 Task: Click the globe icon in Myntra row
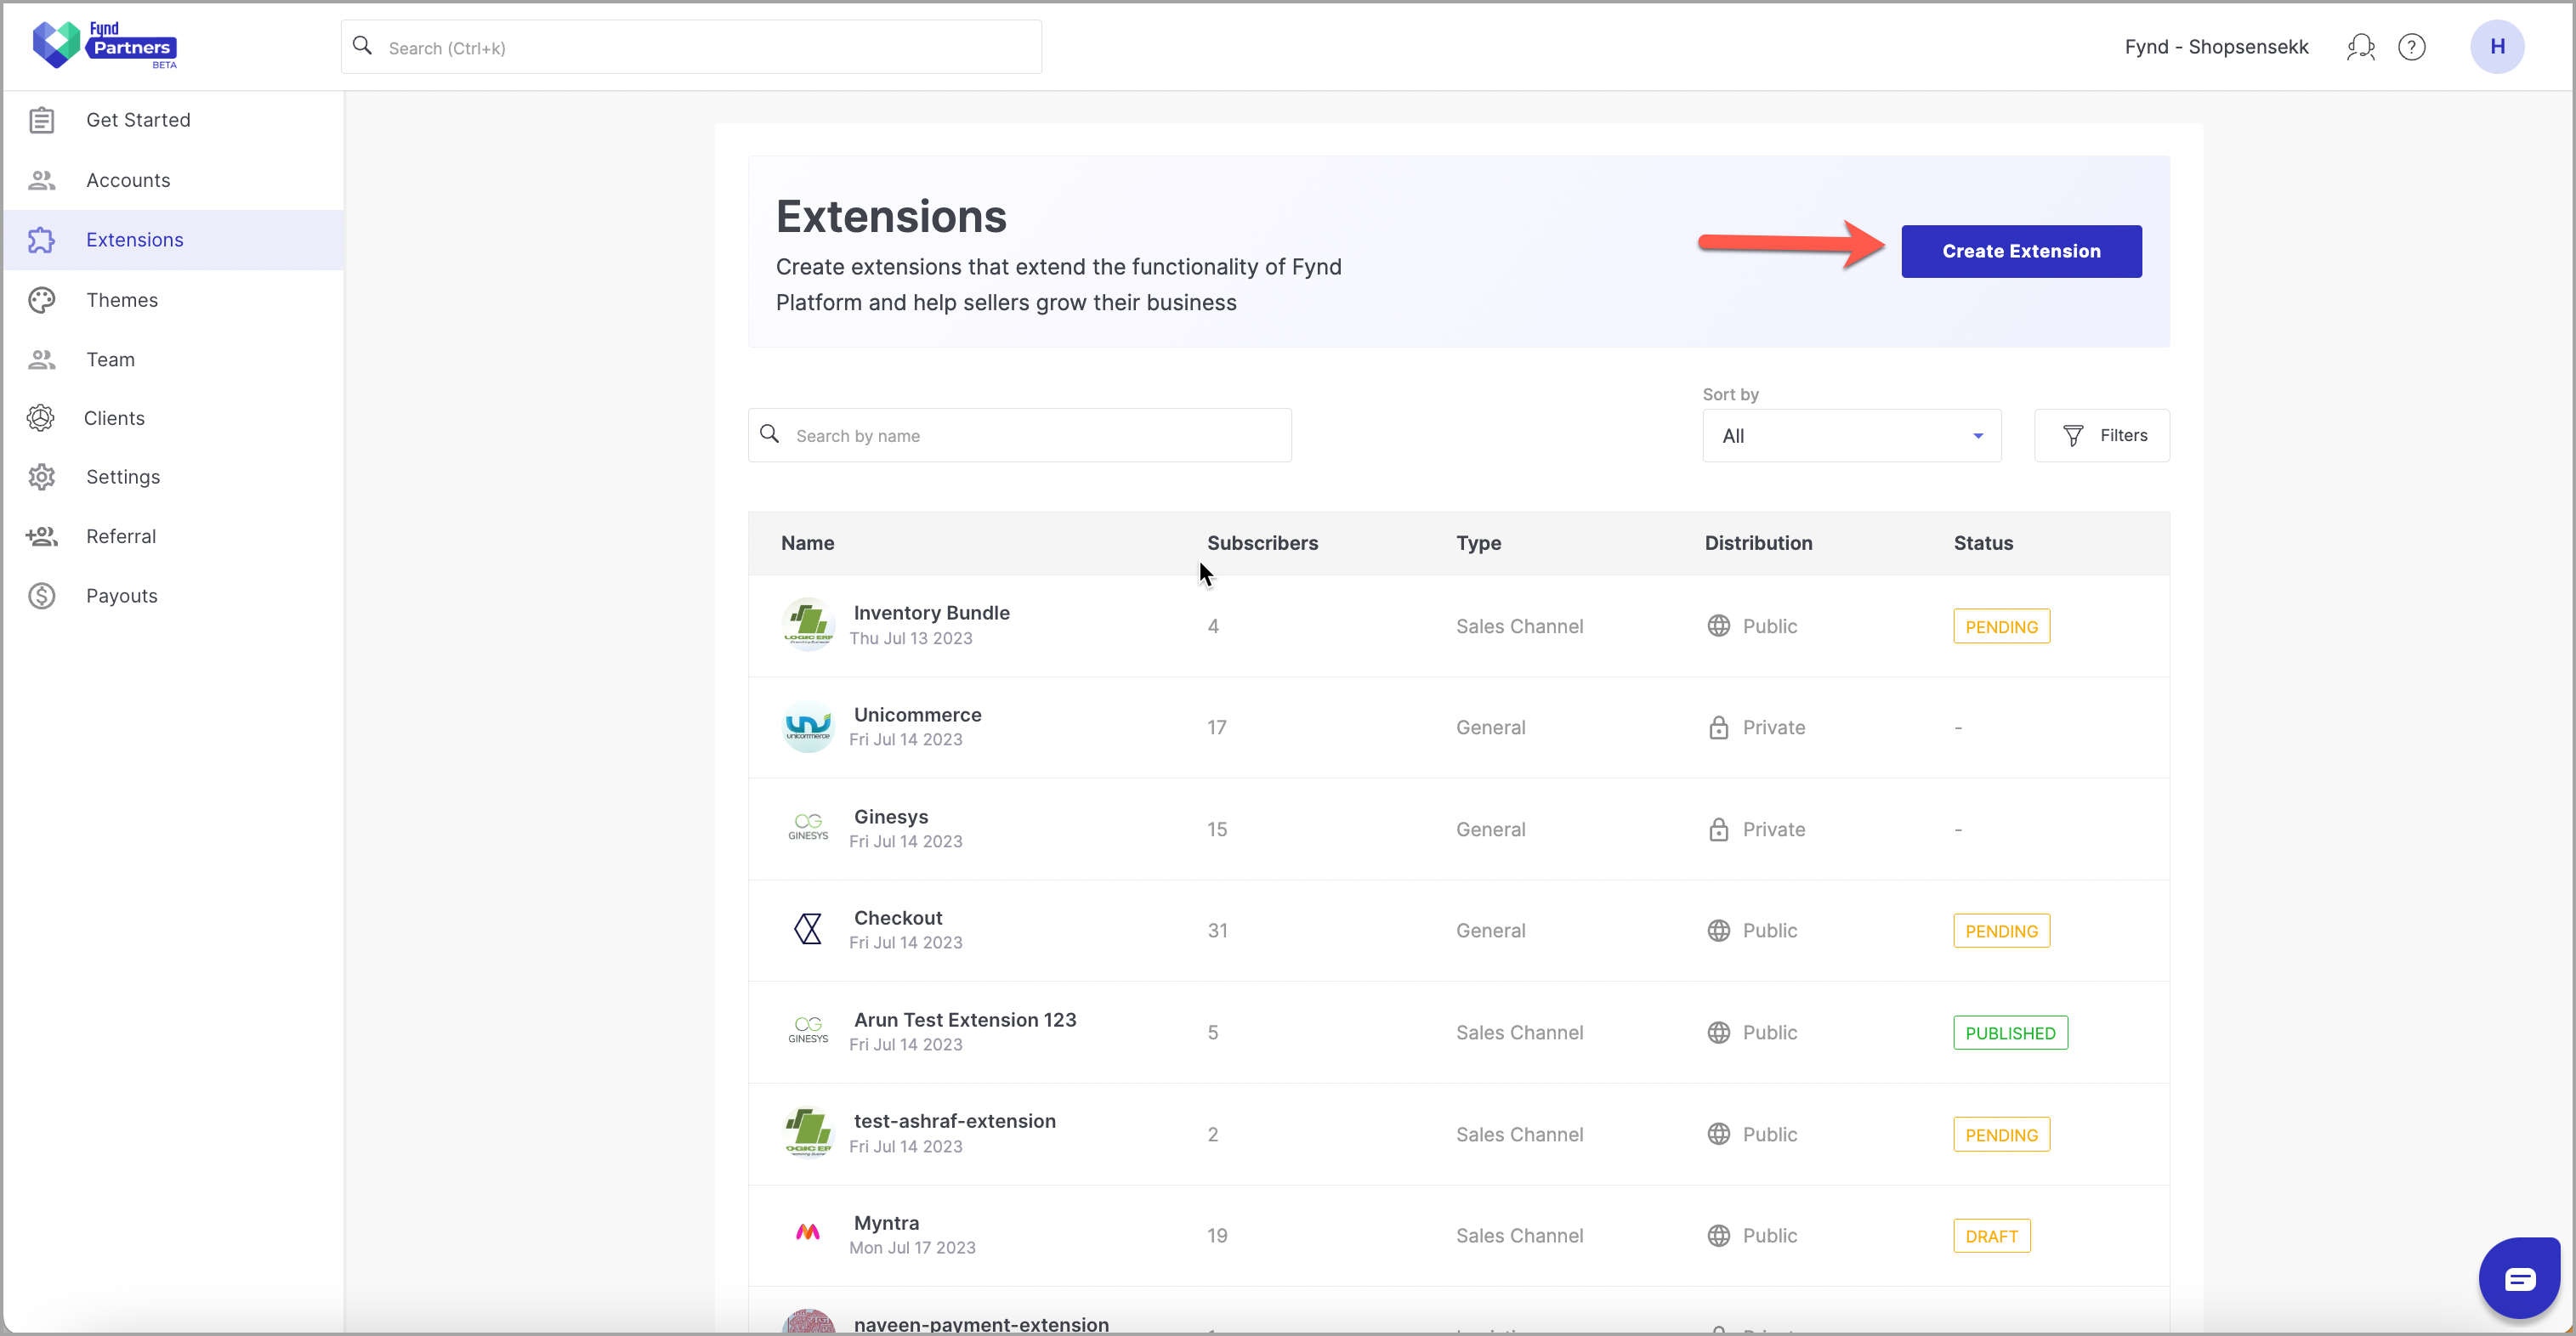1718,1236
